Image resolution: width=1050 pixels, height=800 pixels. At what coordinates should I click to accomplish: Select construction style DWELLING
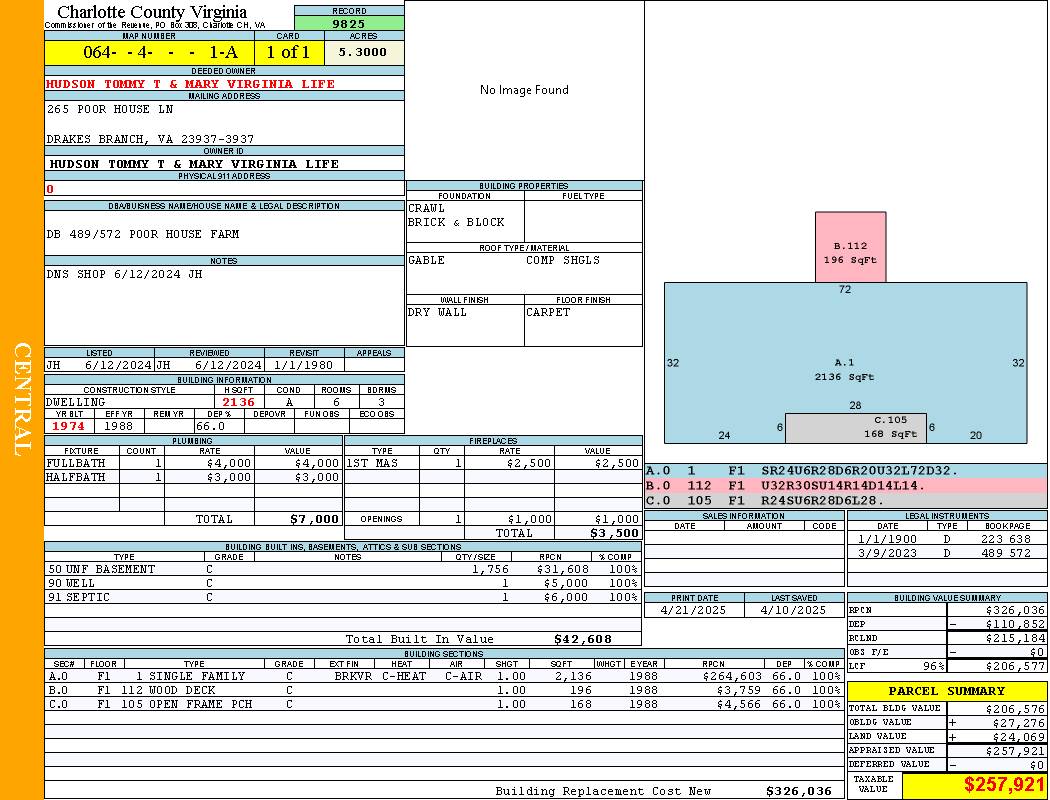(76, 402)
